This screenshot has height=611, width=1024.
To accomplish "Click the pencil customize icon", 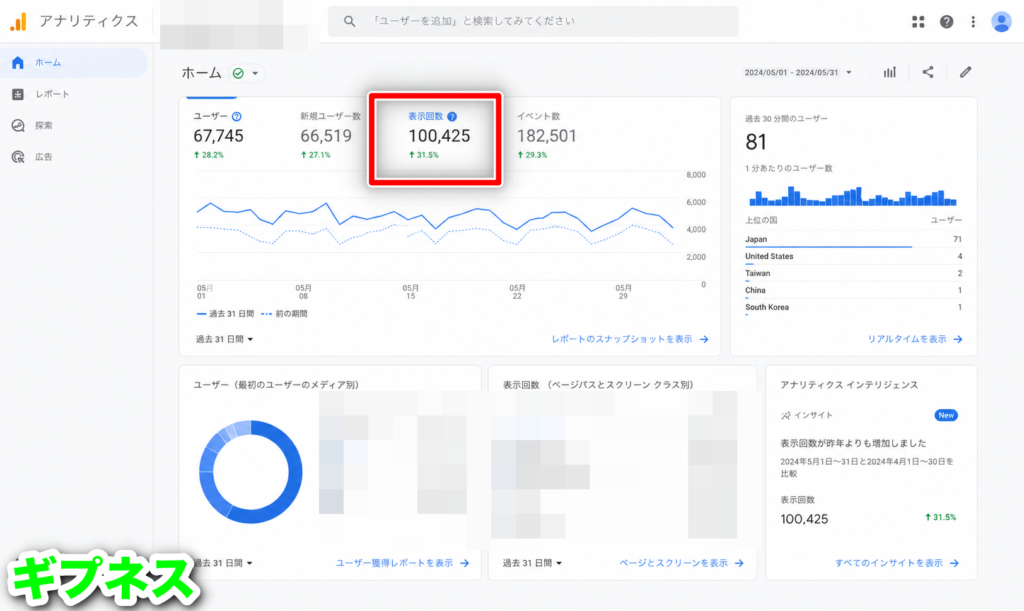I will pos(965,72).
